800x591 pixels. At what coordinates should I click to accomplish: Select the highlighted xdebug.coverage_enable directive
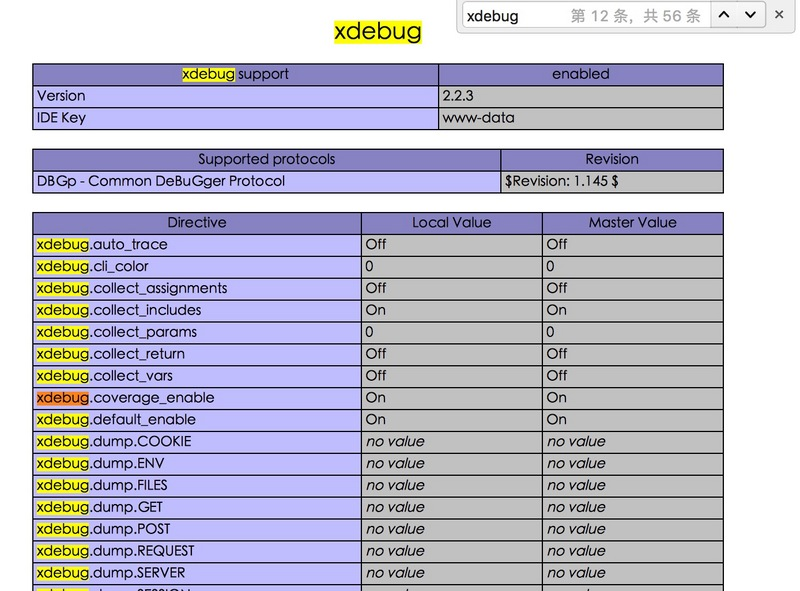click(x=197, y=399)
